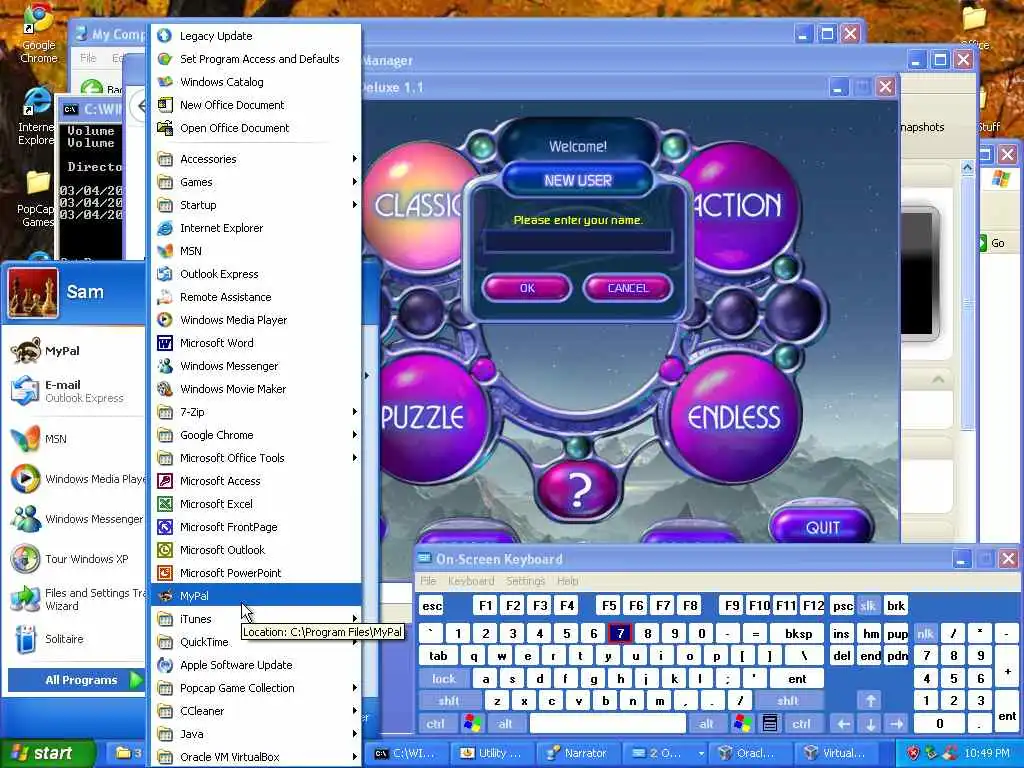The image size is (1024, 768).
Task: Launch Microsoft Word
Action: coord(256,343)
